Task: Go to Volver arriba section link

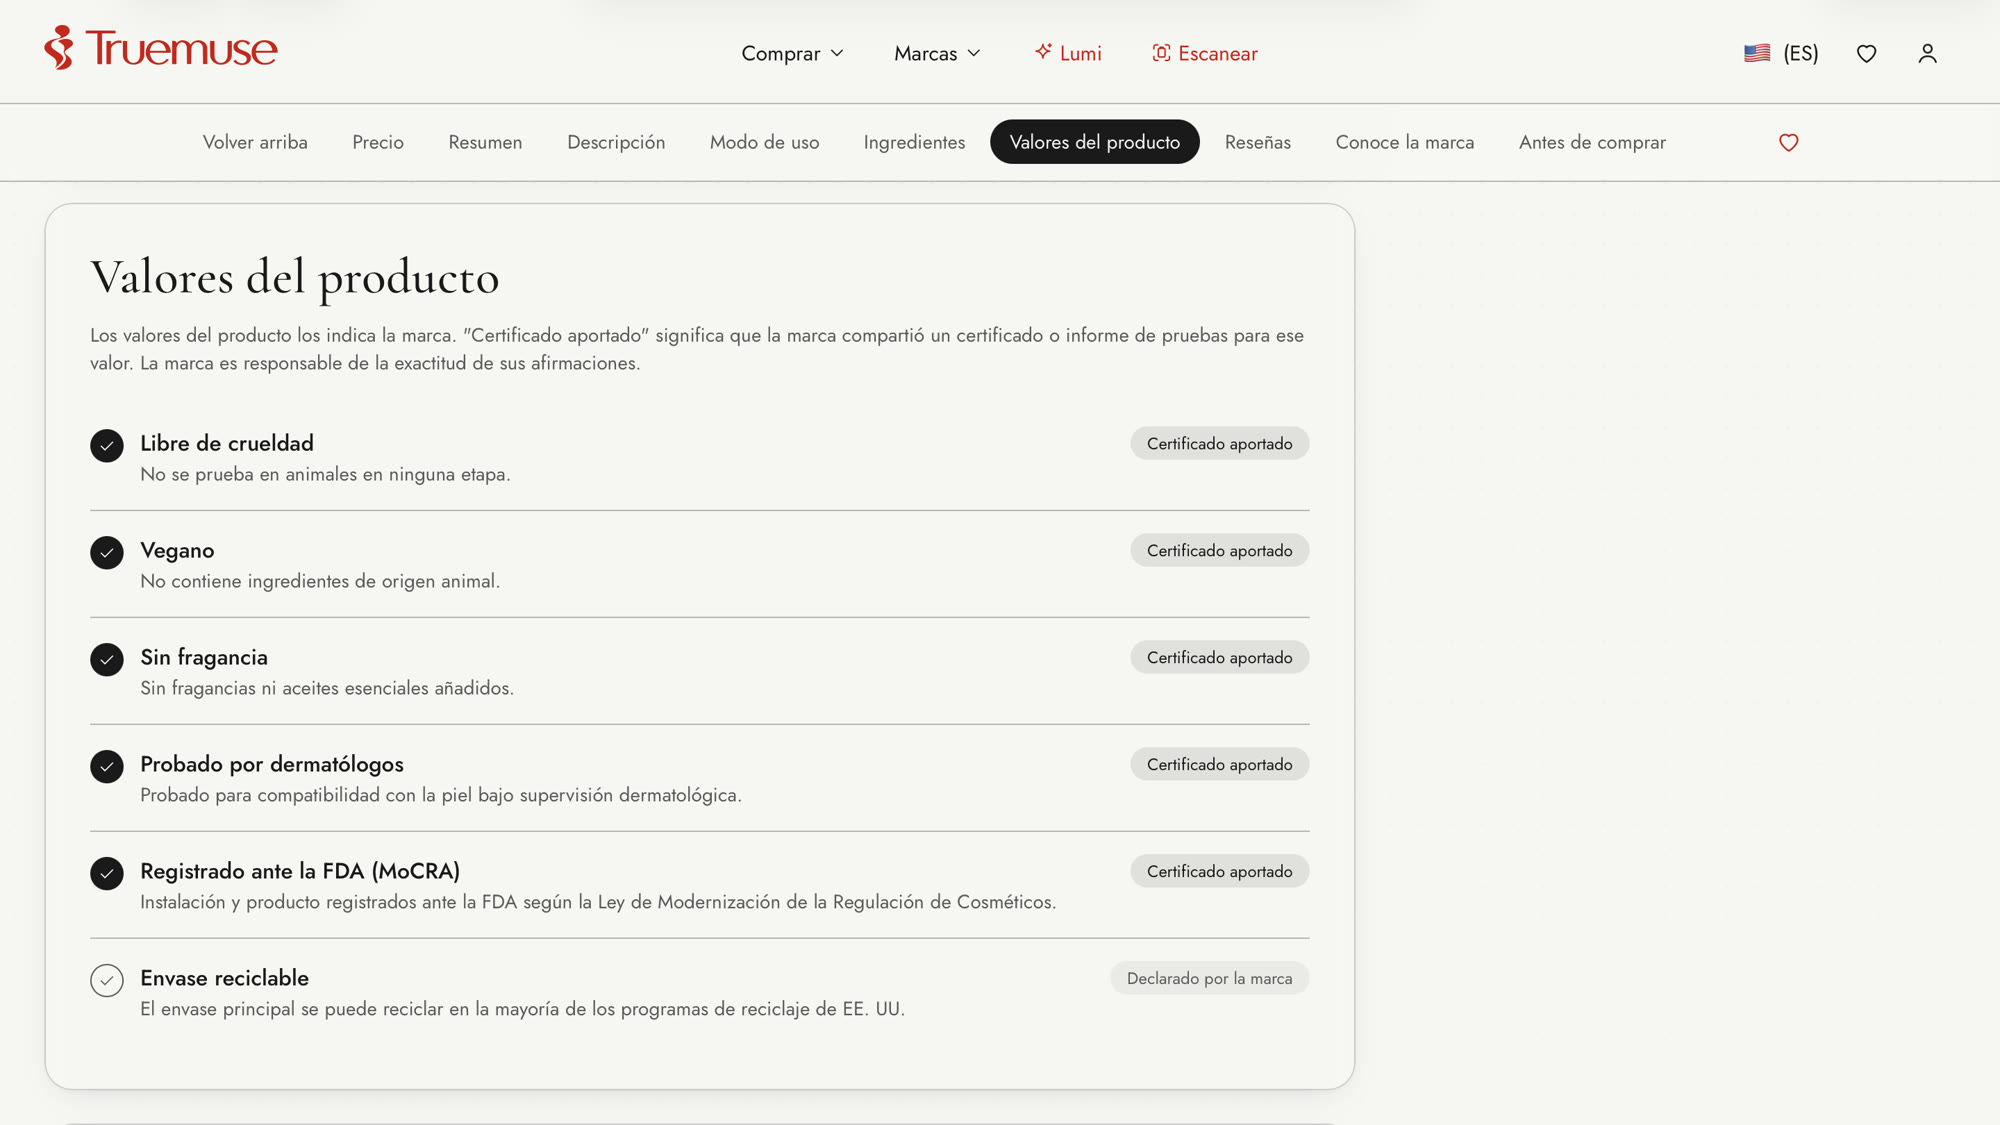Action: 255,142
